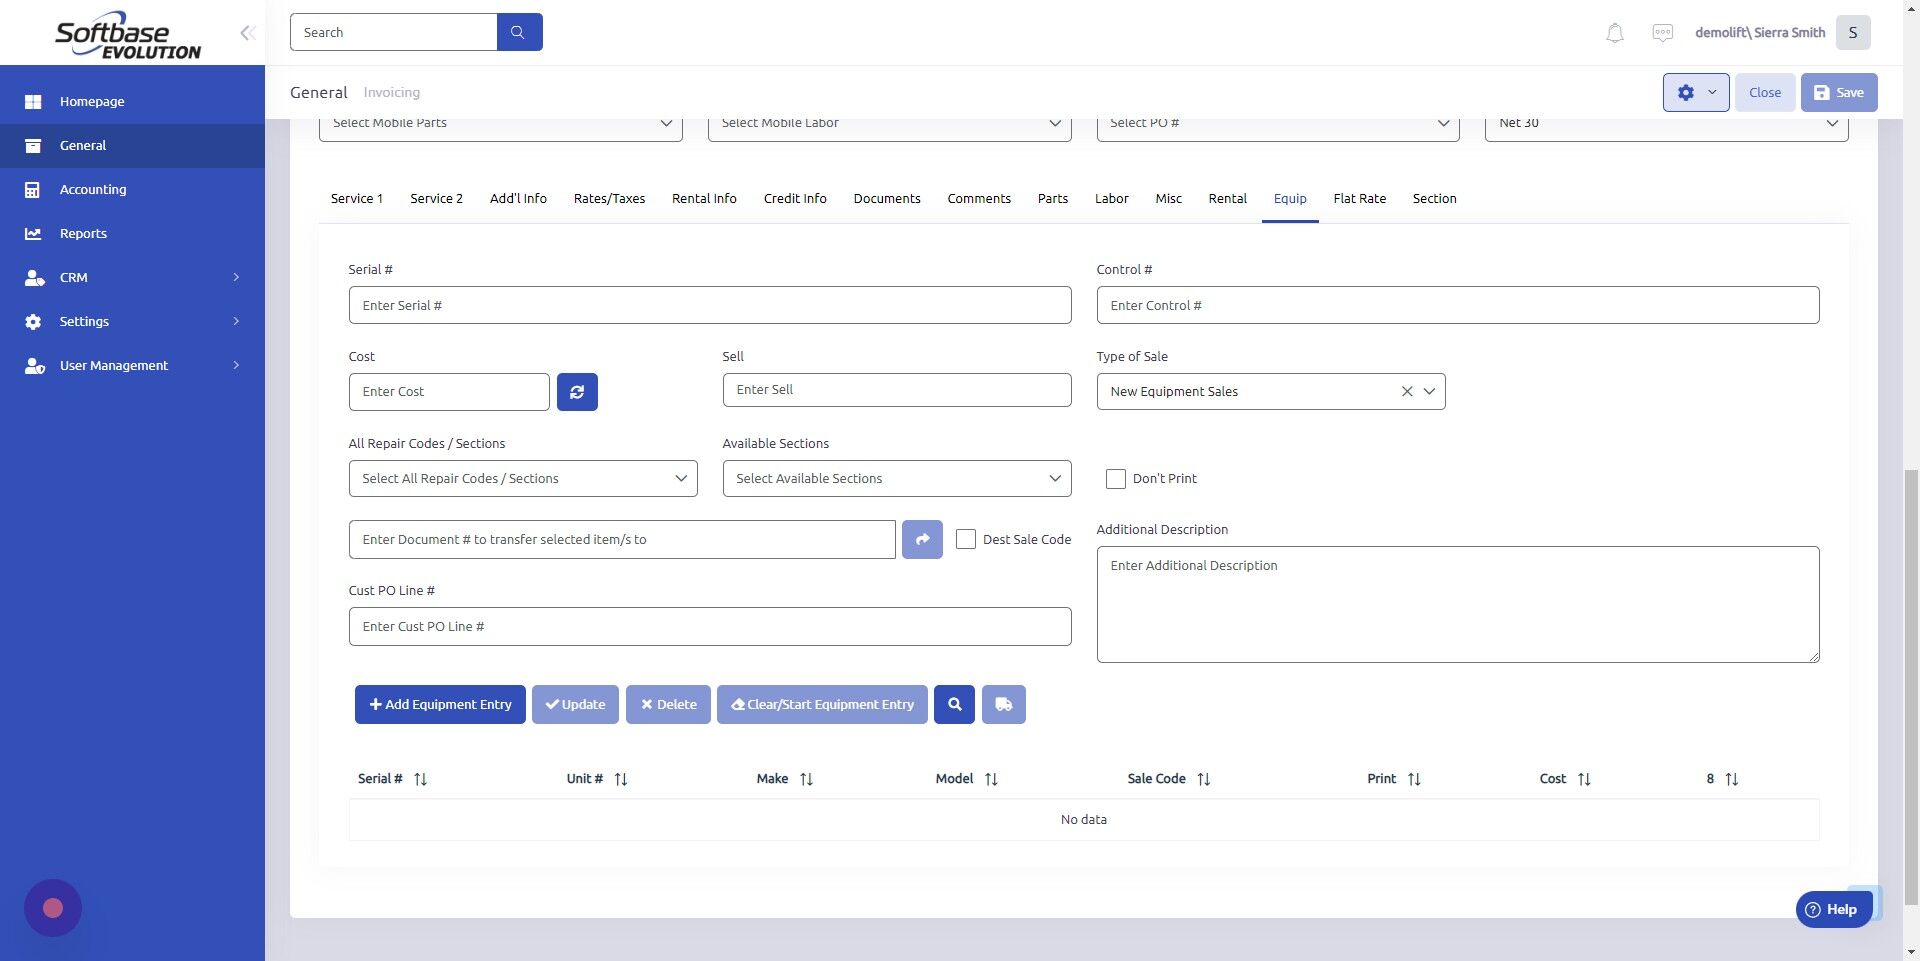The height and width of the screenshot is (961, 1920).
Task: Click the transfer arrow icon beside document field
Action: (x=921, y=539)
